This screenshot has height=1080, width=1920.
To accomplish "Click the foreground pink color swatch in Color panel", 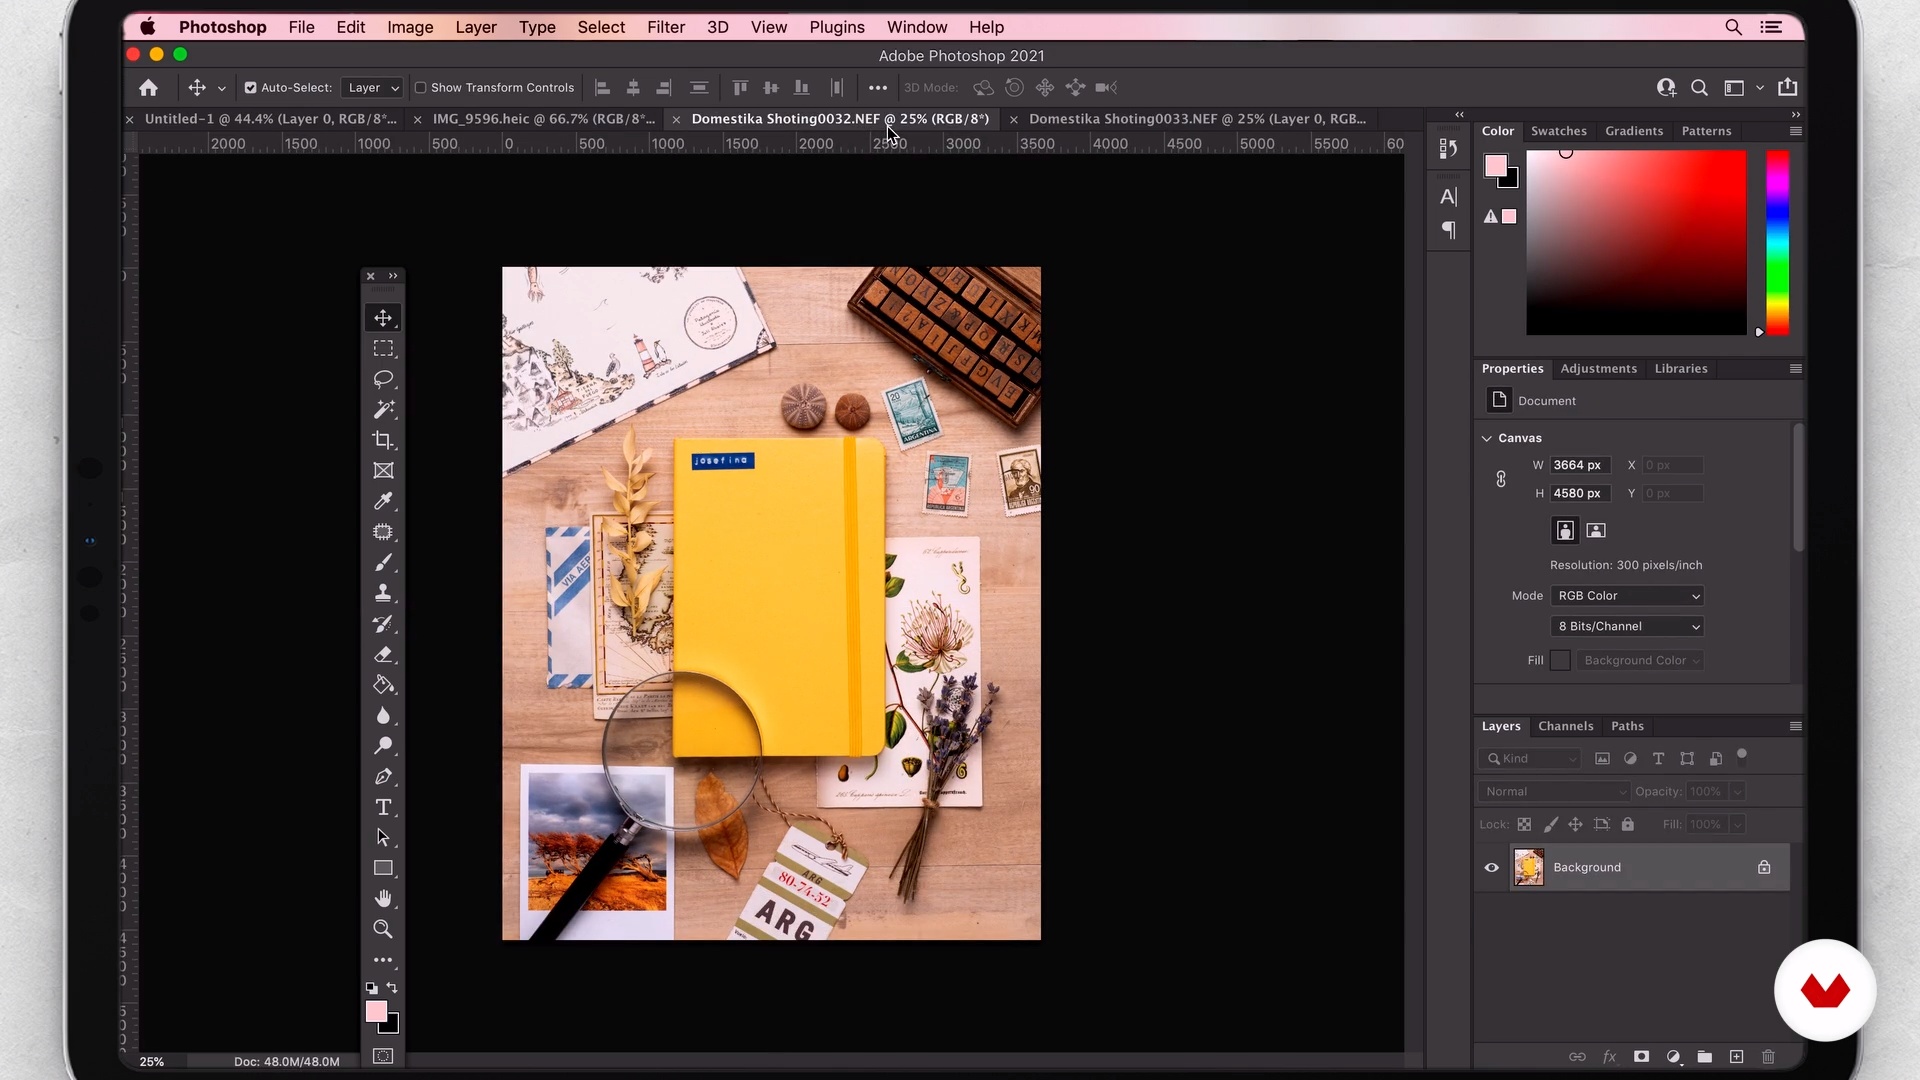I will pyautogui.click(x=1495, y=166).
